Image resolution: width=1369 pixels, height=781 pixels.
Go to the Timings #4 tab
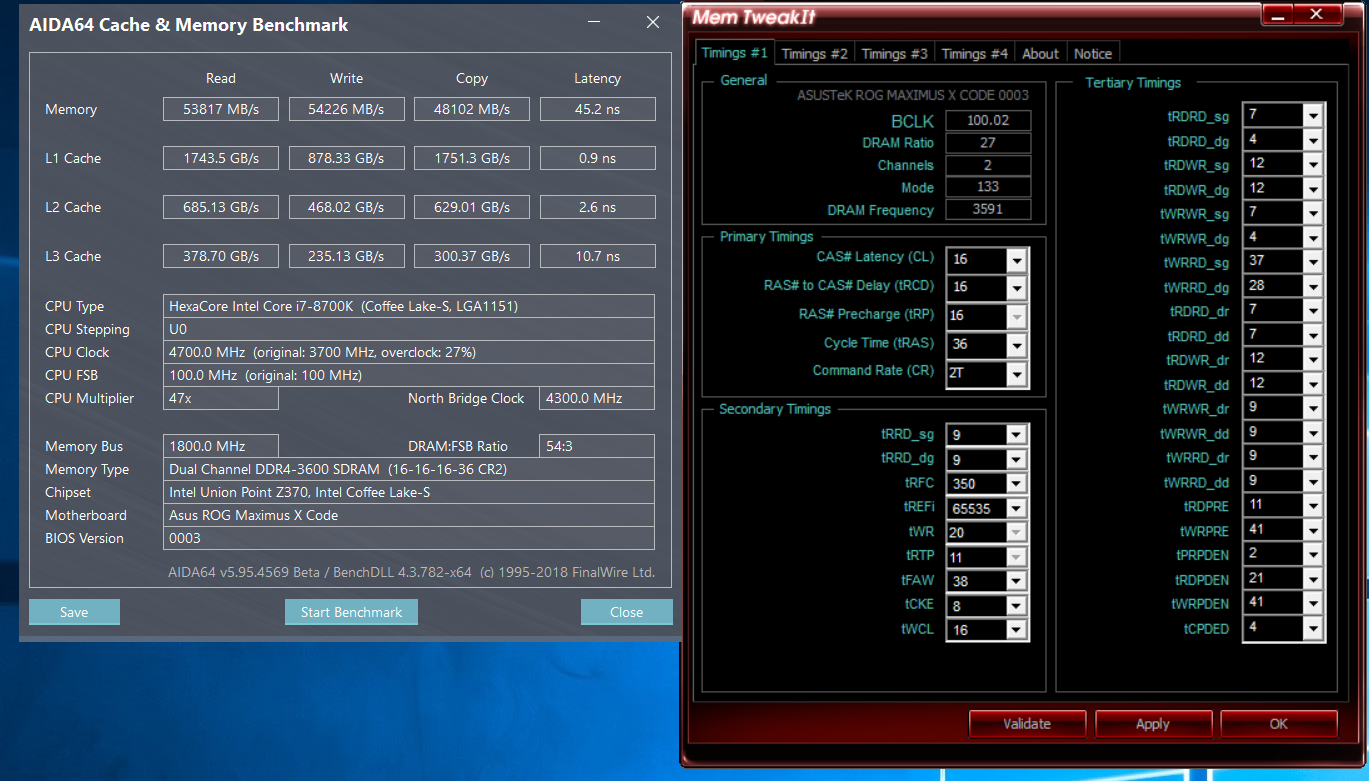pos(974,54)
